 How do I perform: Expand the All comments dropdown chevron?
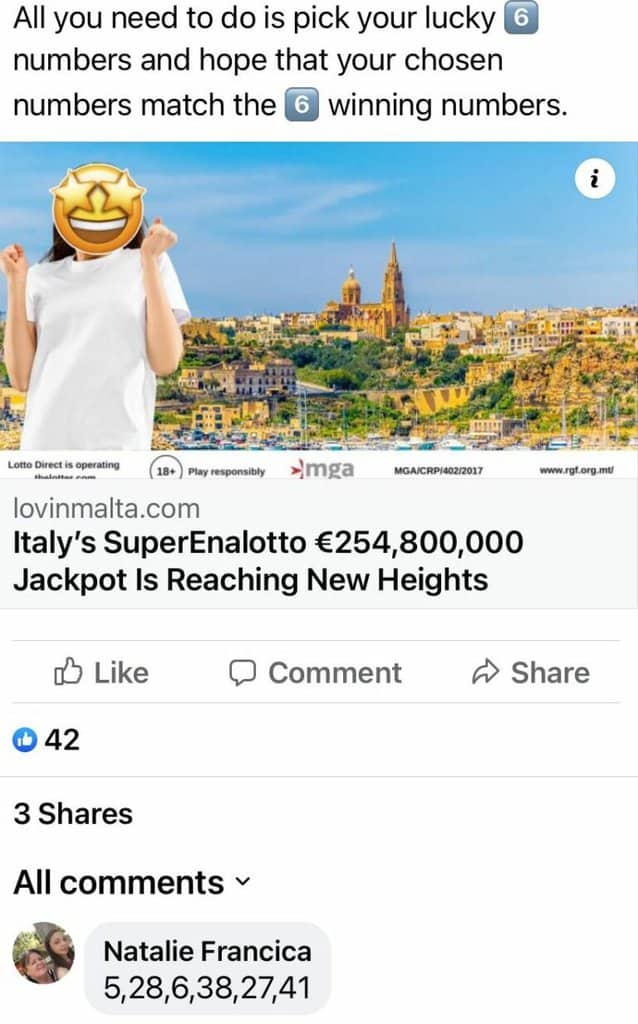coord(242,883)
